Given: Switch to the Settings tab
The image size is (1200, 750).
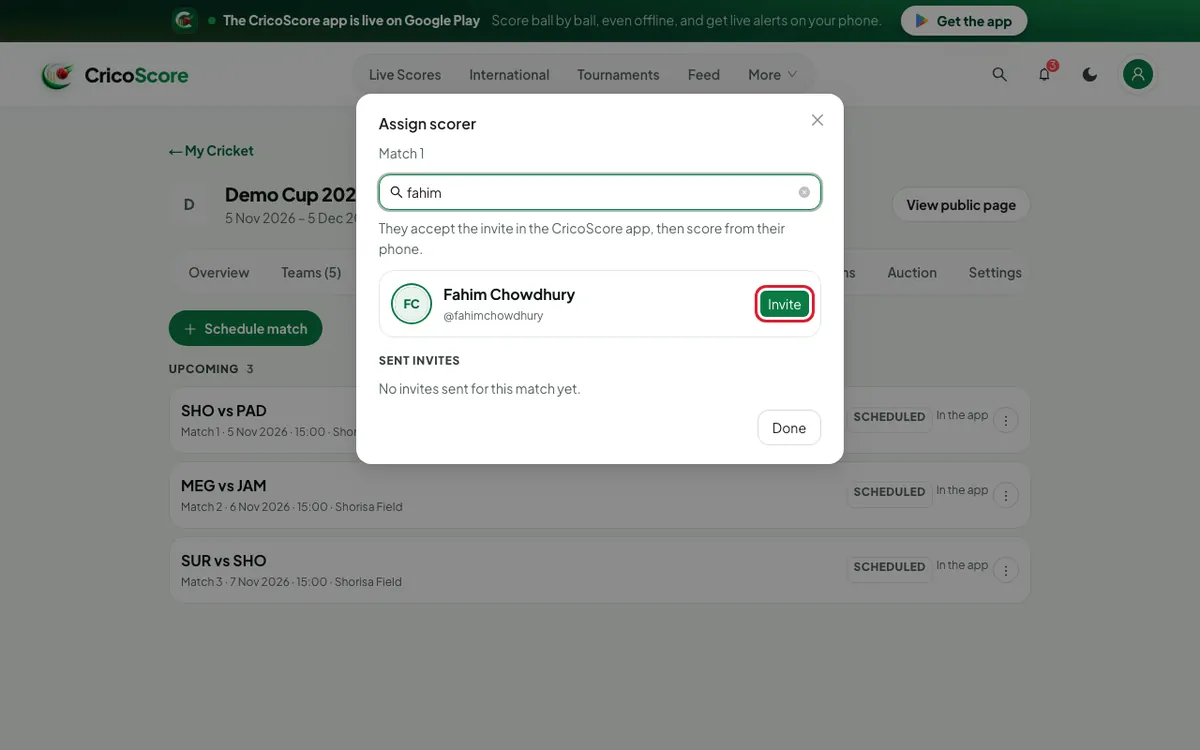Looking at the screenshot, I should click(995, 273).
